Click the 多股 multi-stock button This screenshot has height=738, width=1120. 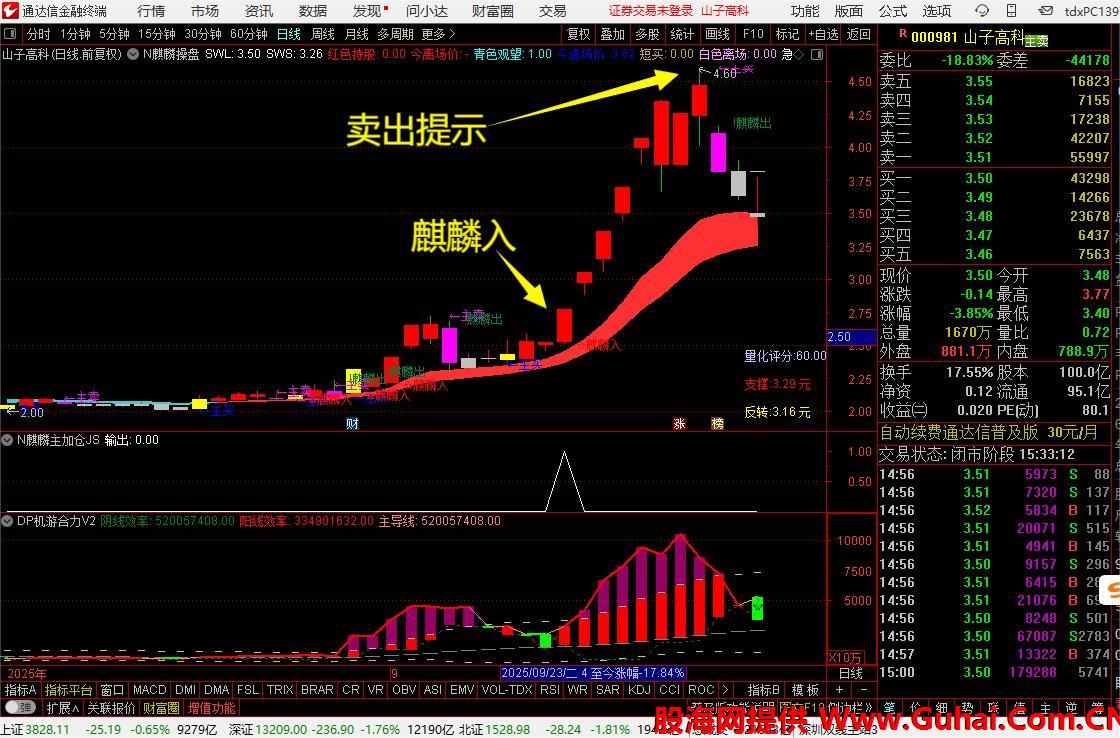(647, 34)
